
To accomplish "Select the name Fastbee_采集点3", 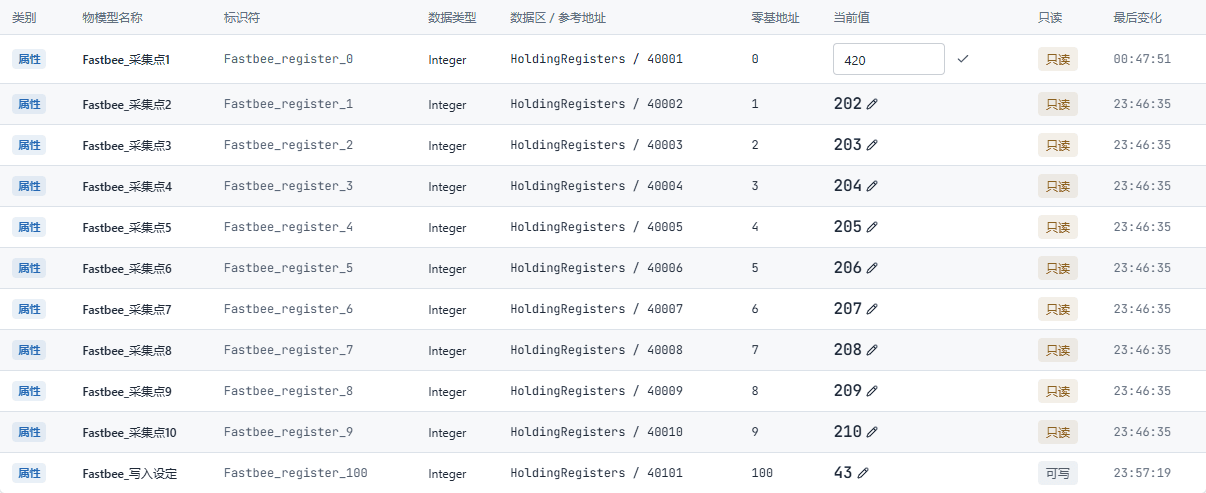I will tap(127, 146).
